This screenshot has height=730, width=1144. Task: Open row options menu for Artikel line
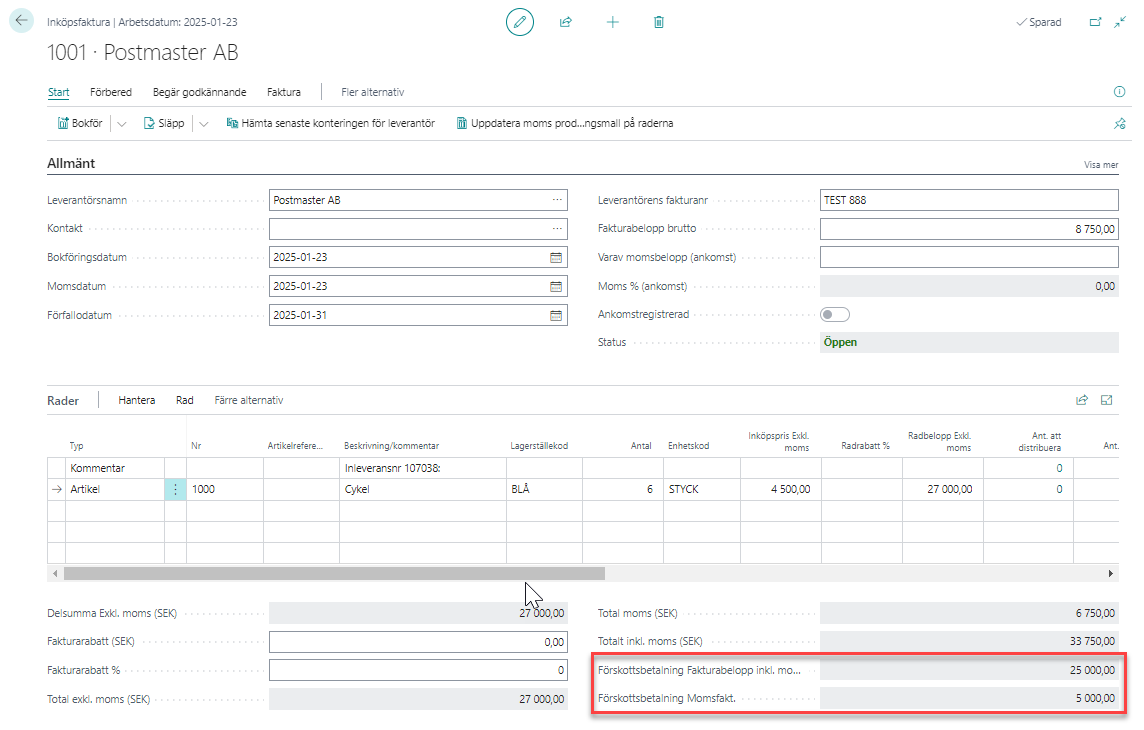coord(175,490)
